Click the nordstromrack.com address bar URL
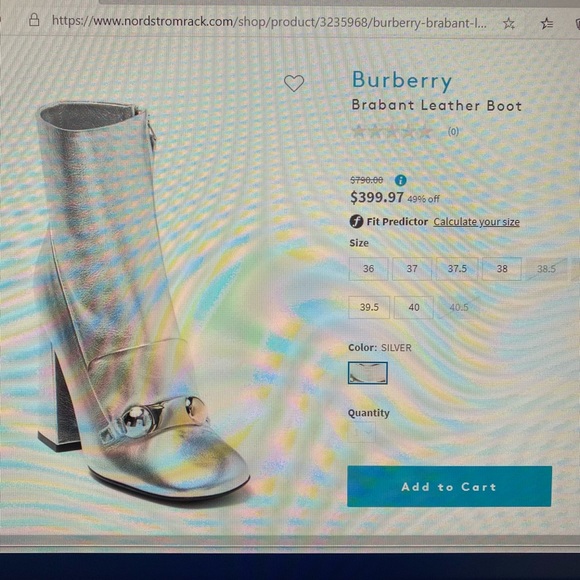The image size is (580, 580). pos(269,22)
